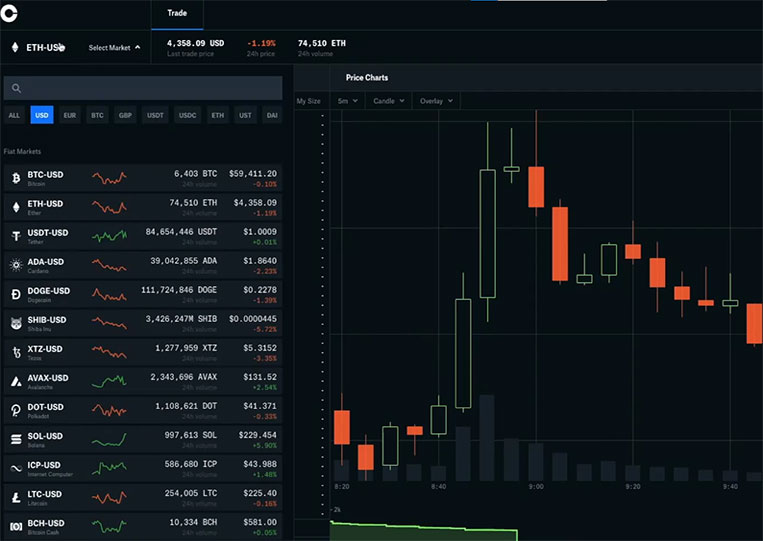Click the DOT-USD sparkline chart
763x541 pixels.
109,411
